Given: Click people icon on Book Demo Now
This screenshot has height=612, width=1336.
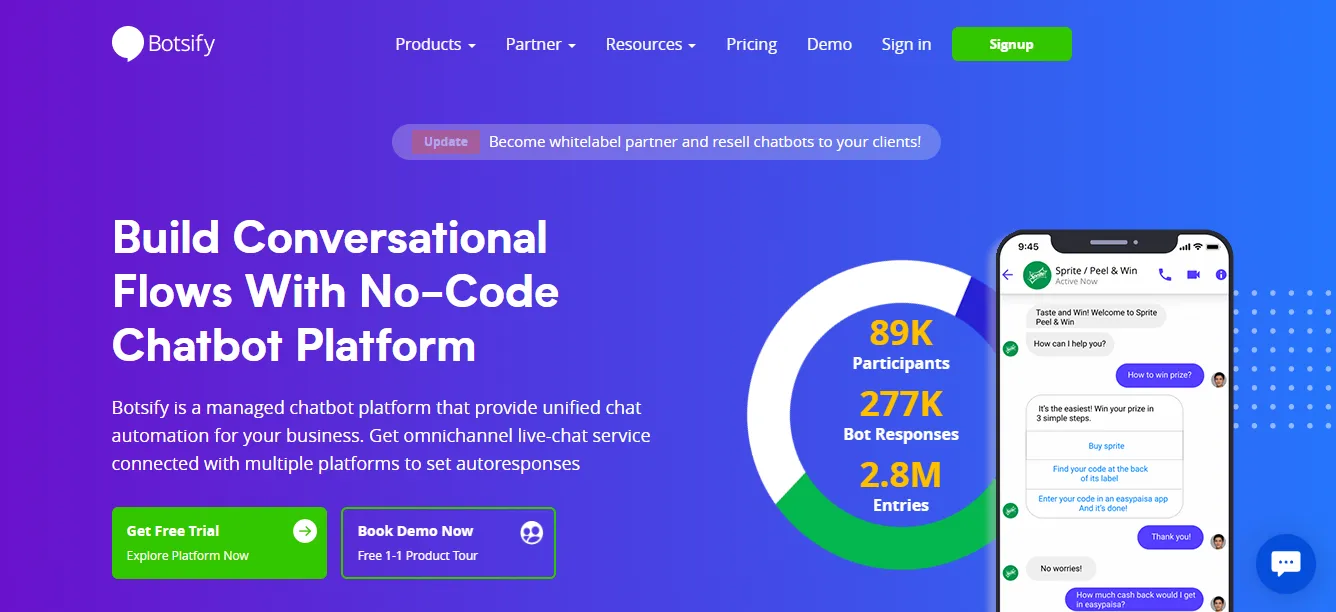Looking at the screenshot, I should tap(532, 532).
